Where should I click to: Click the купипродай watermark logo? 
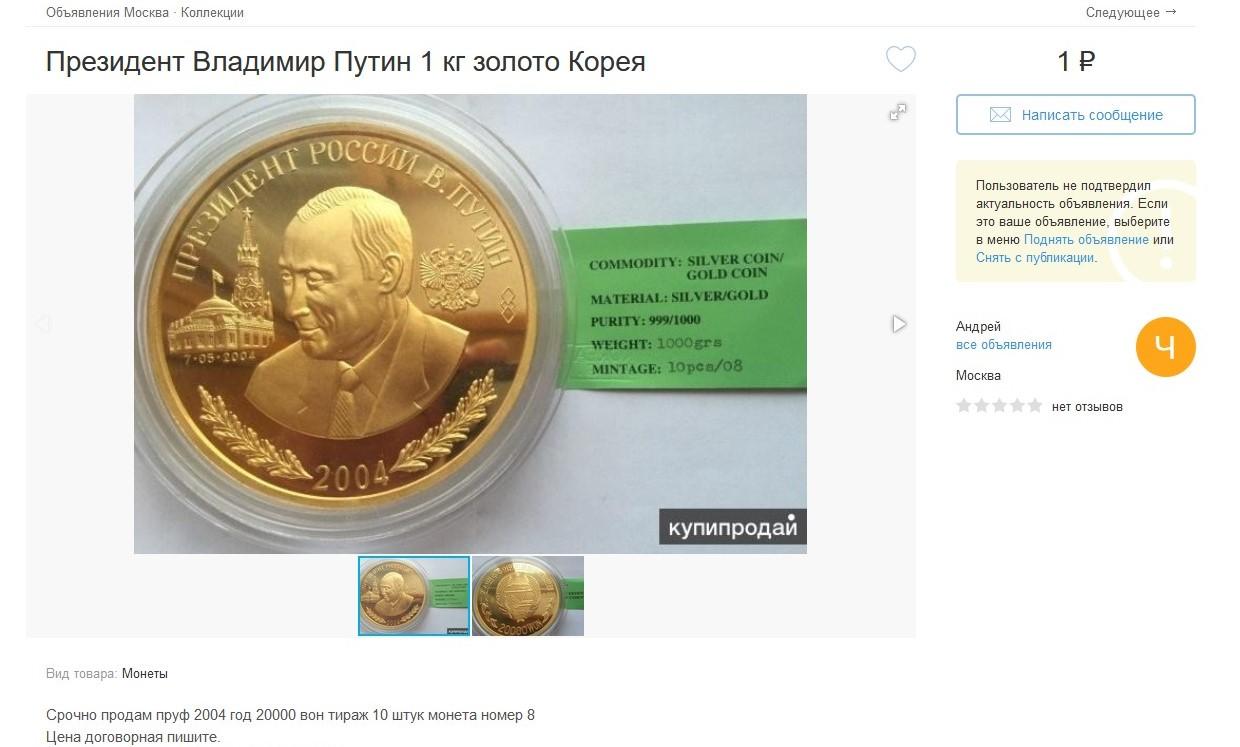[732, 527]
